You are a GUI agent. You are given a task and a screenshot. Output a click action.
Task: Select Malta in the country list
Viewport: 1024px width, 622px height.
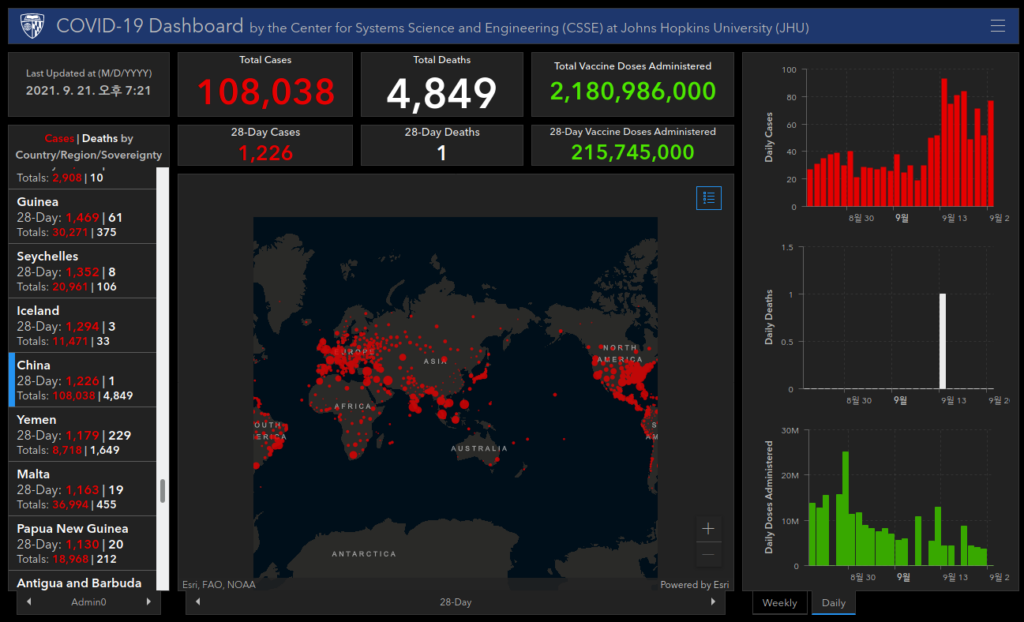click(82, 489)
